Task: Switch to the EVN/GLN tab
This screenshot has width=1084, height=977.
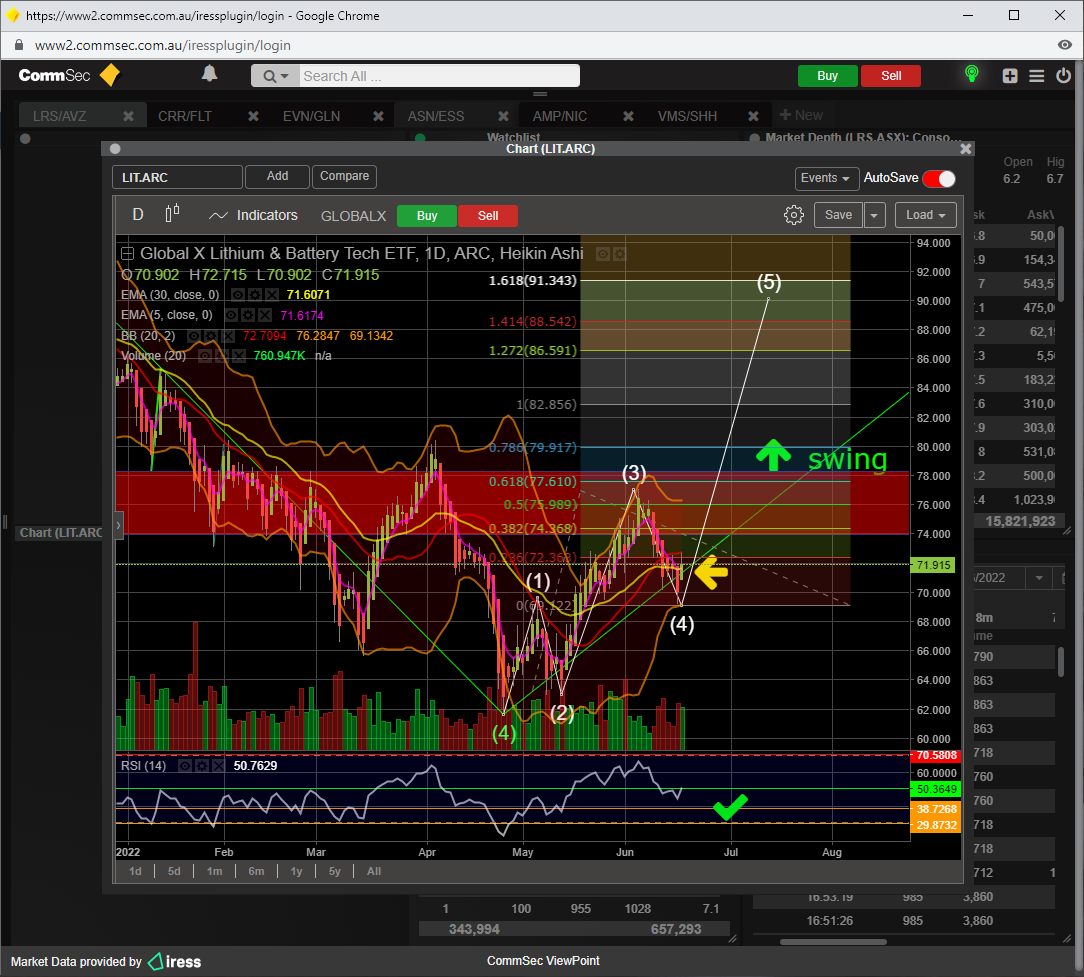Action: 311,116
